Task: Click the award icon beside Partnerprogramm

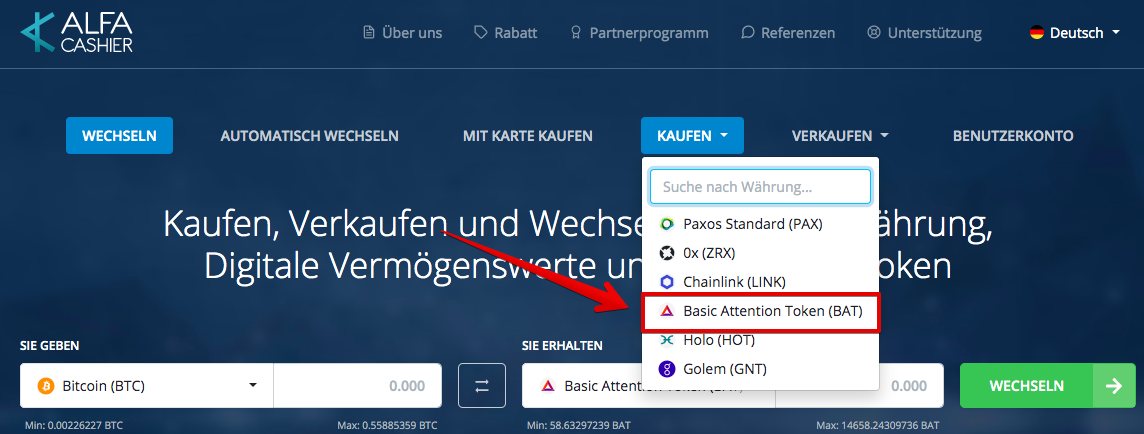Action: (576, 33)
